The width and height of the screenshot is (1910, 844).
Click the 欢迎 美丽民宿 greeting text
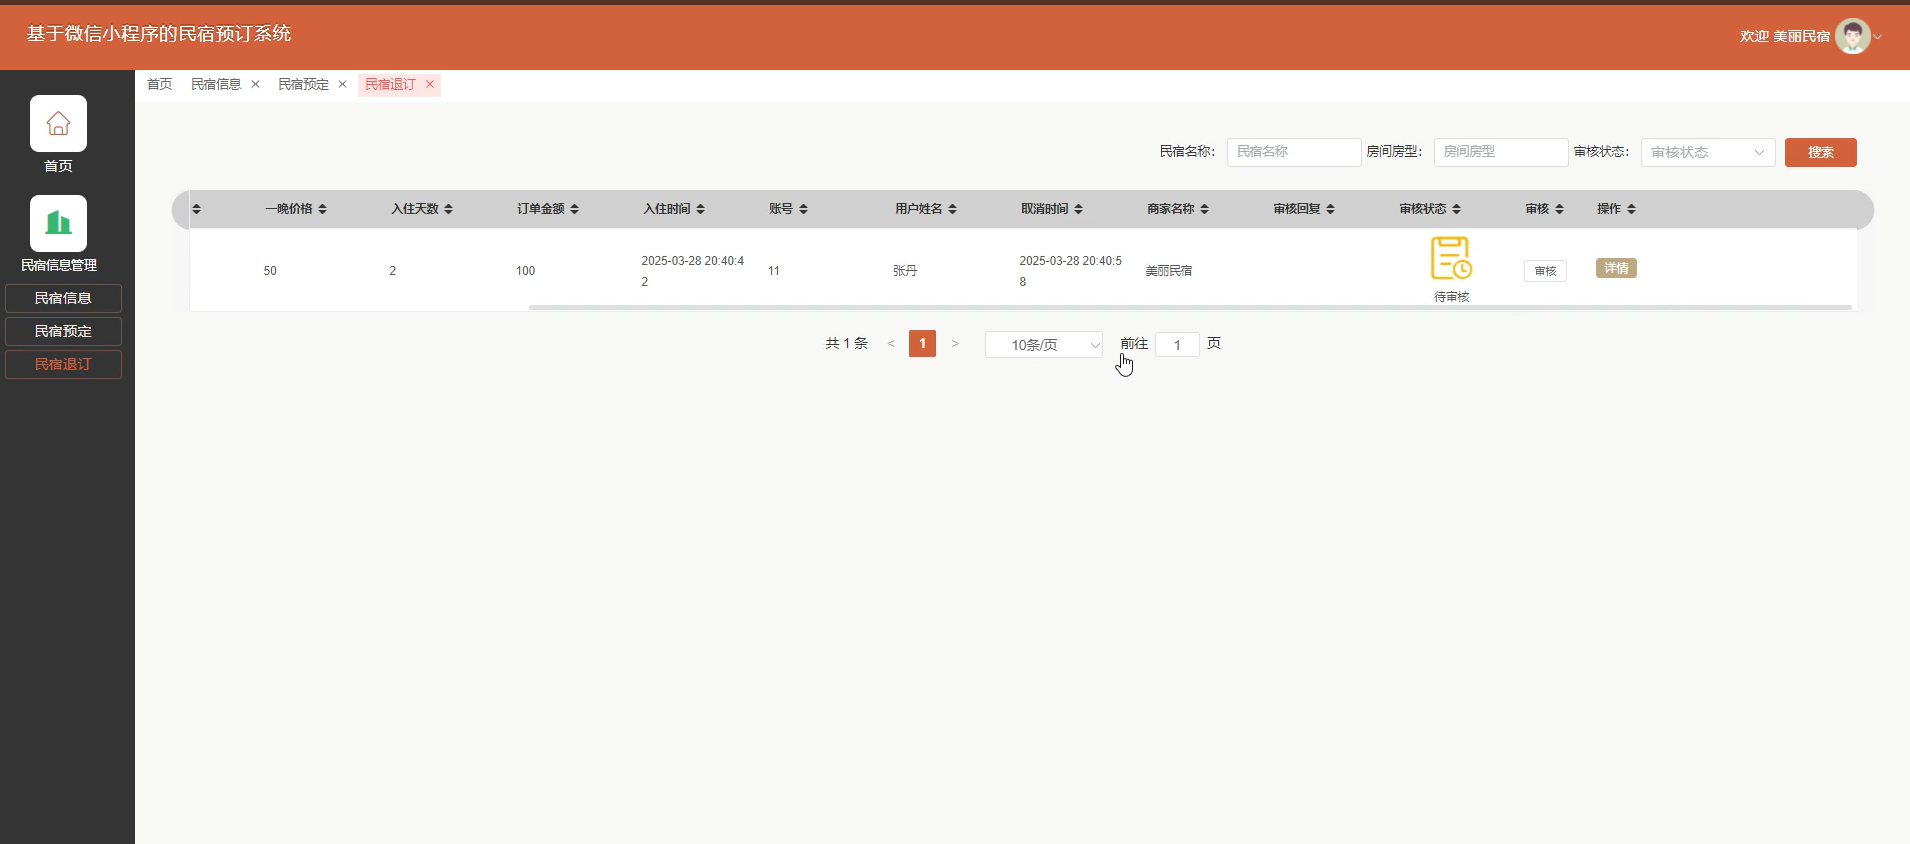click(1785, 36)
